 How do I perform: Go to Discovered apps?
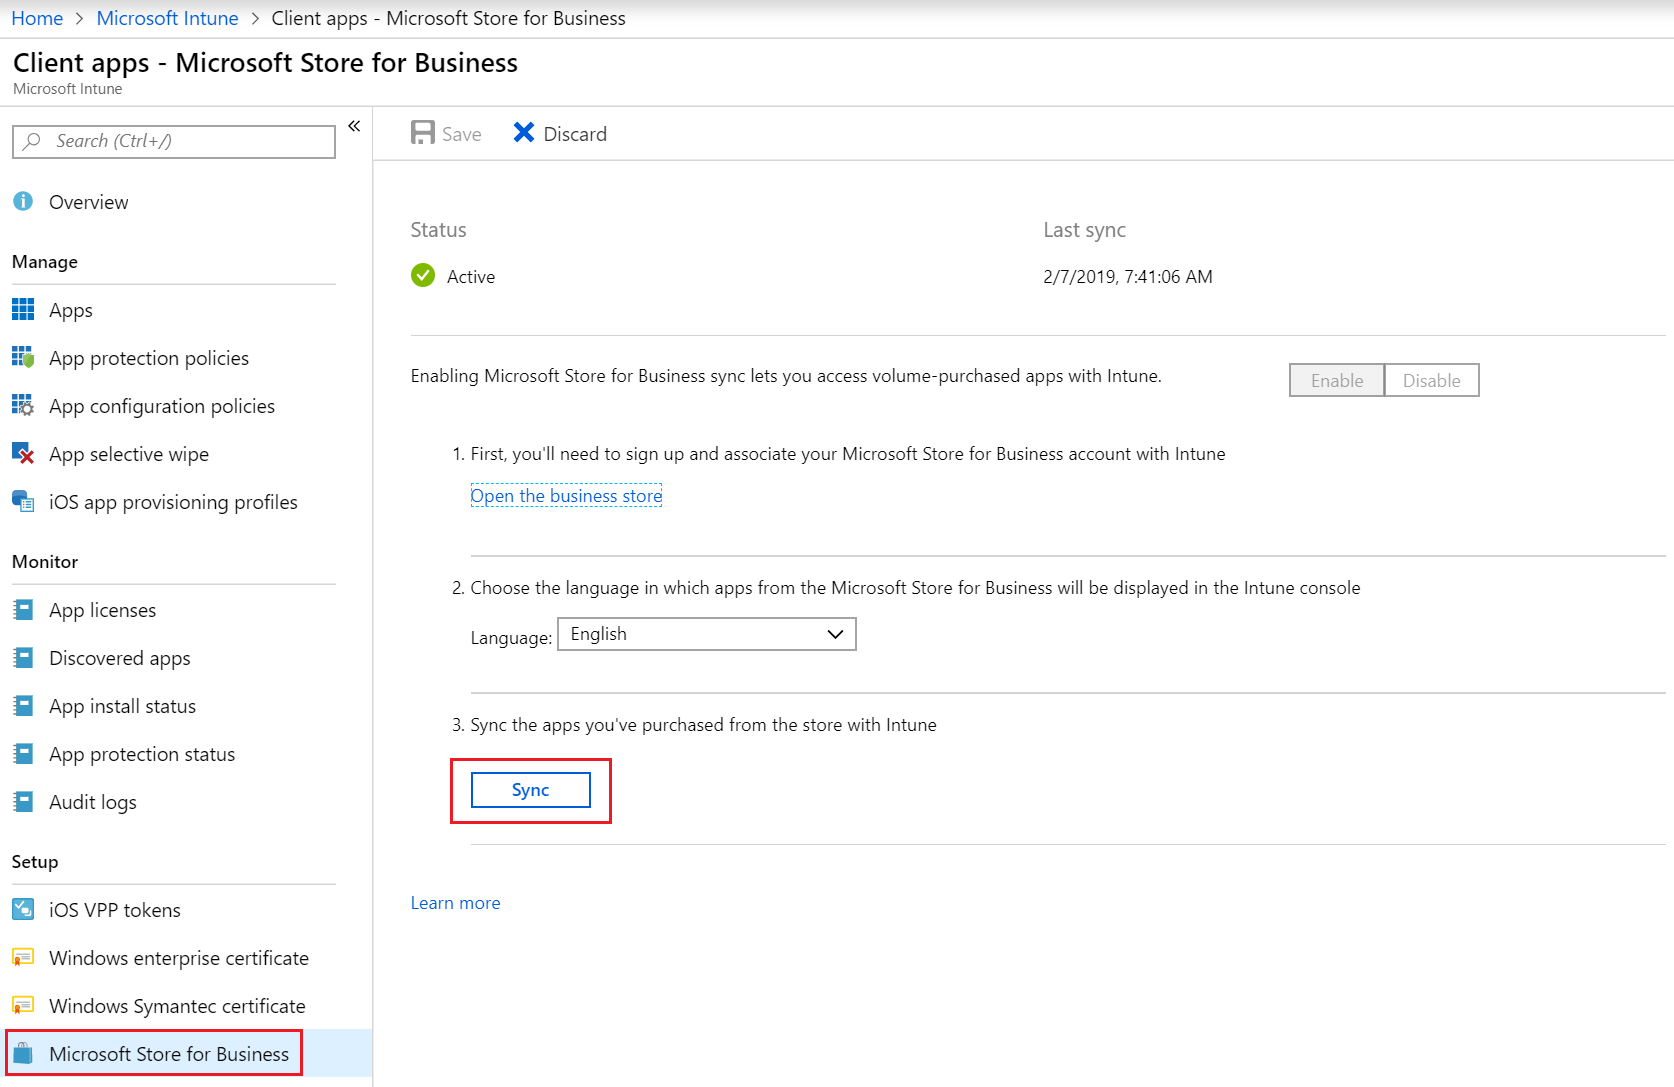pos(119,658)
